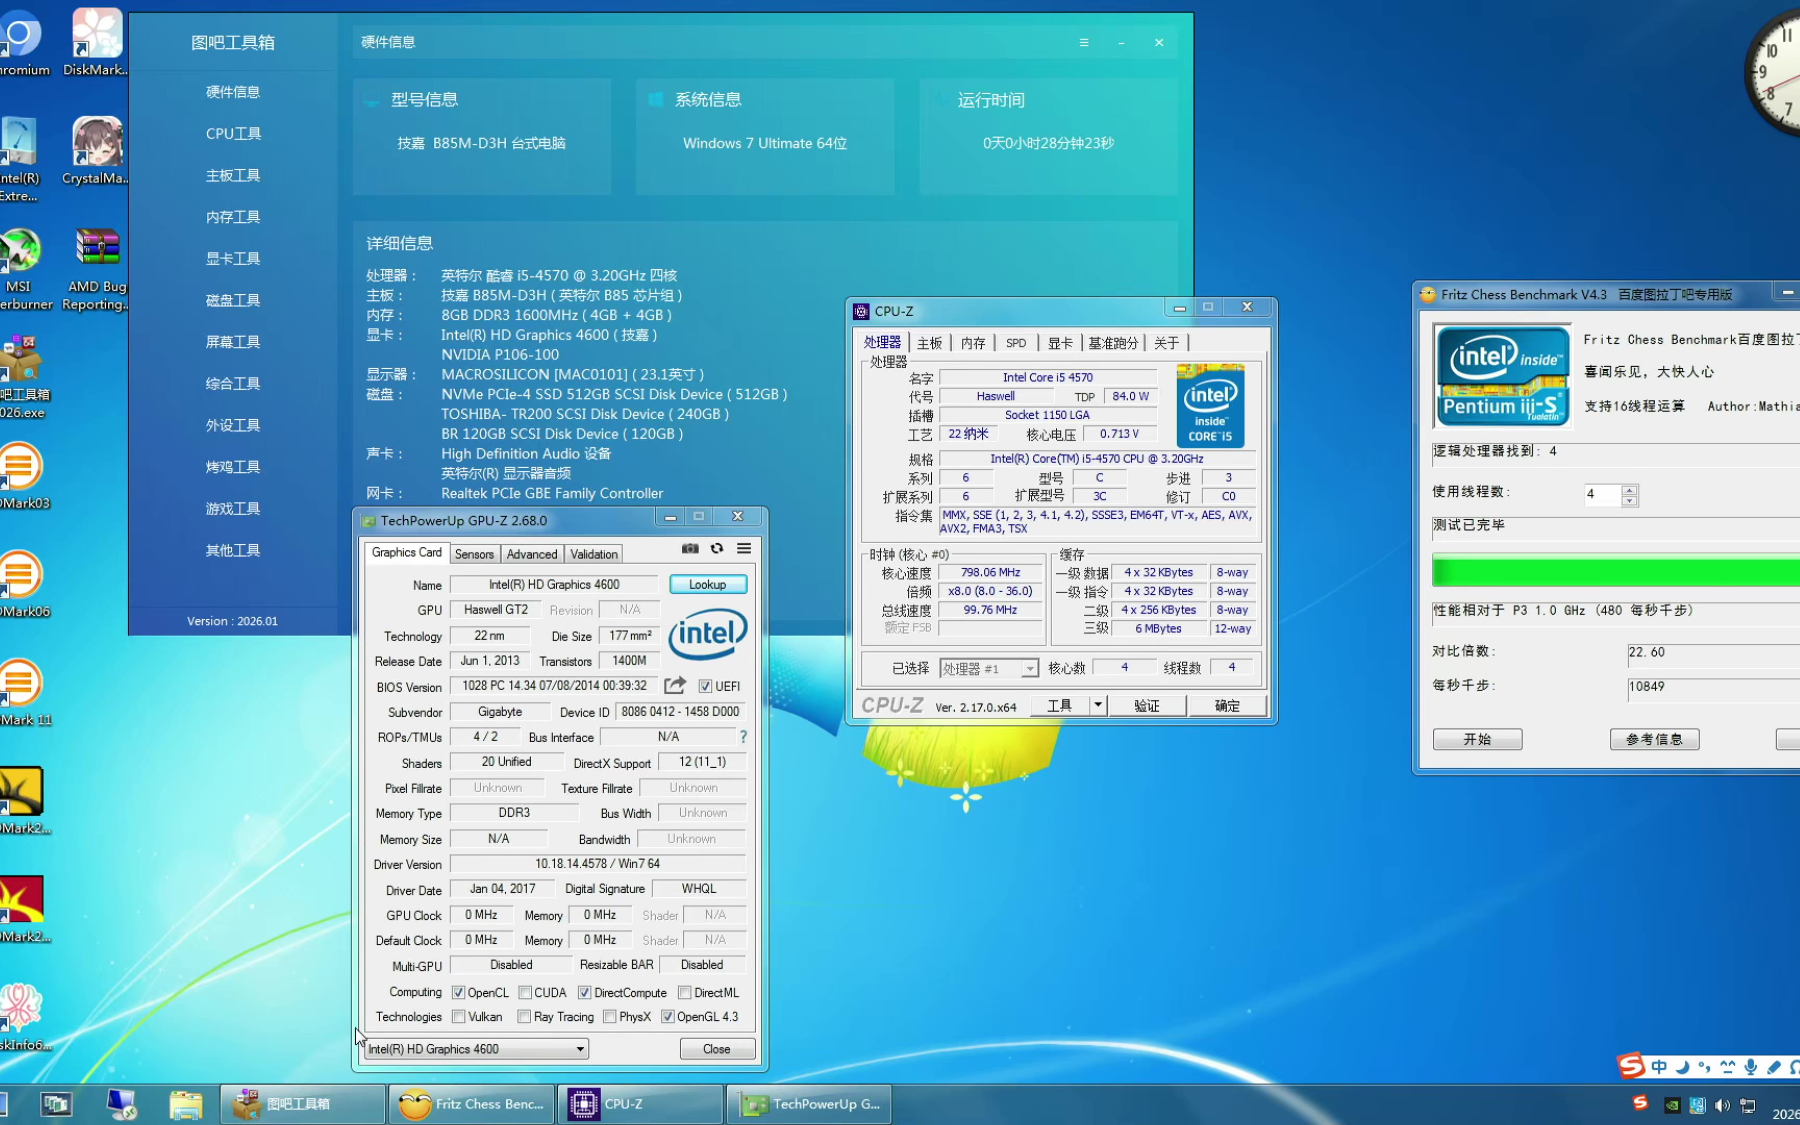Open the 3DMark06 desktop shortcut

(24, 584)
